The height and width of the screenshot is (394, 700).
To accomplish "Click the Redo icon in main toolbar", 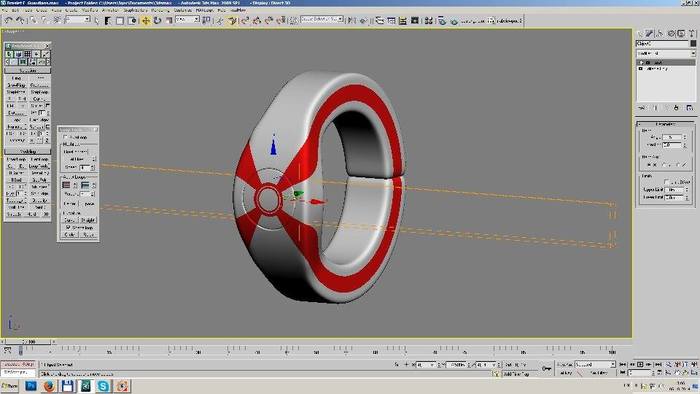I will click(20, 20).
